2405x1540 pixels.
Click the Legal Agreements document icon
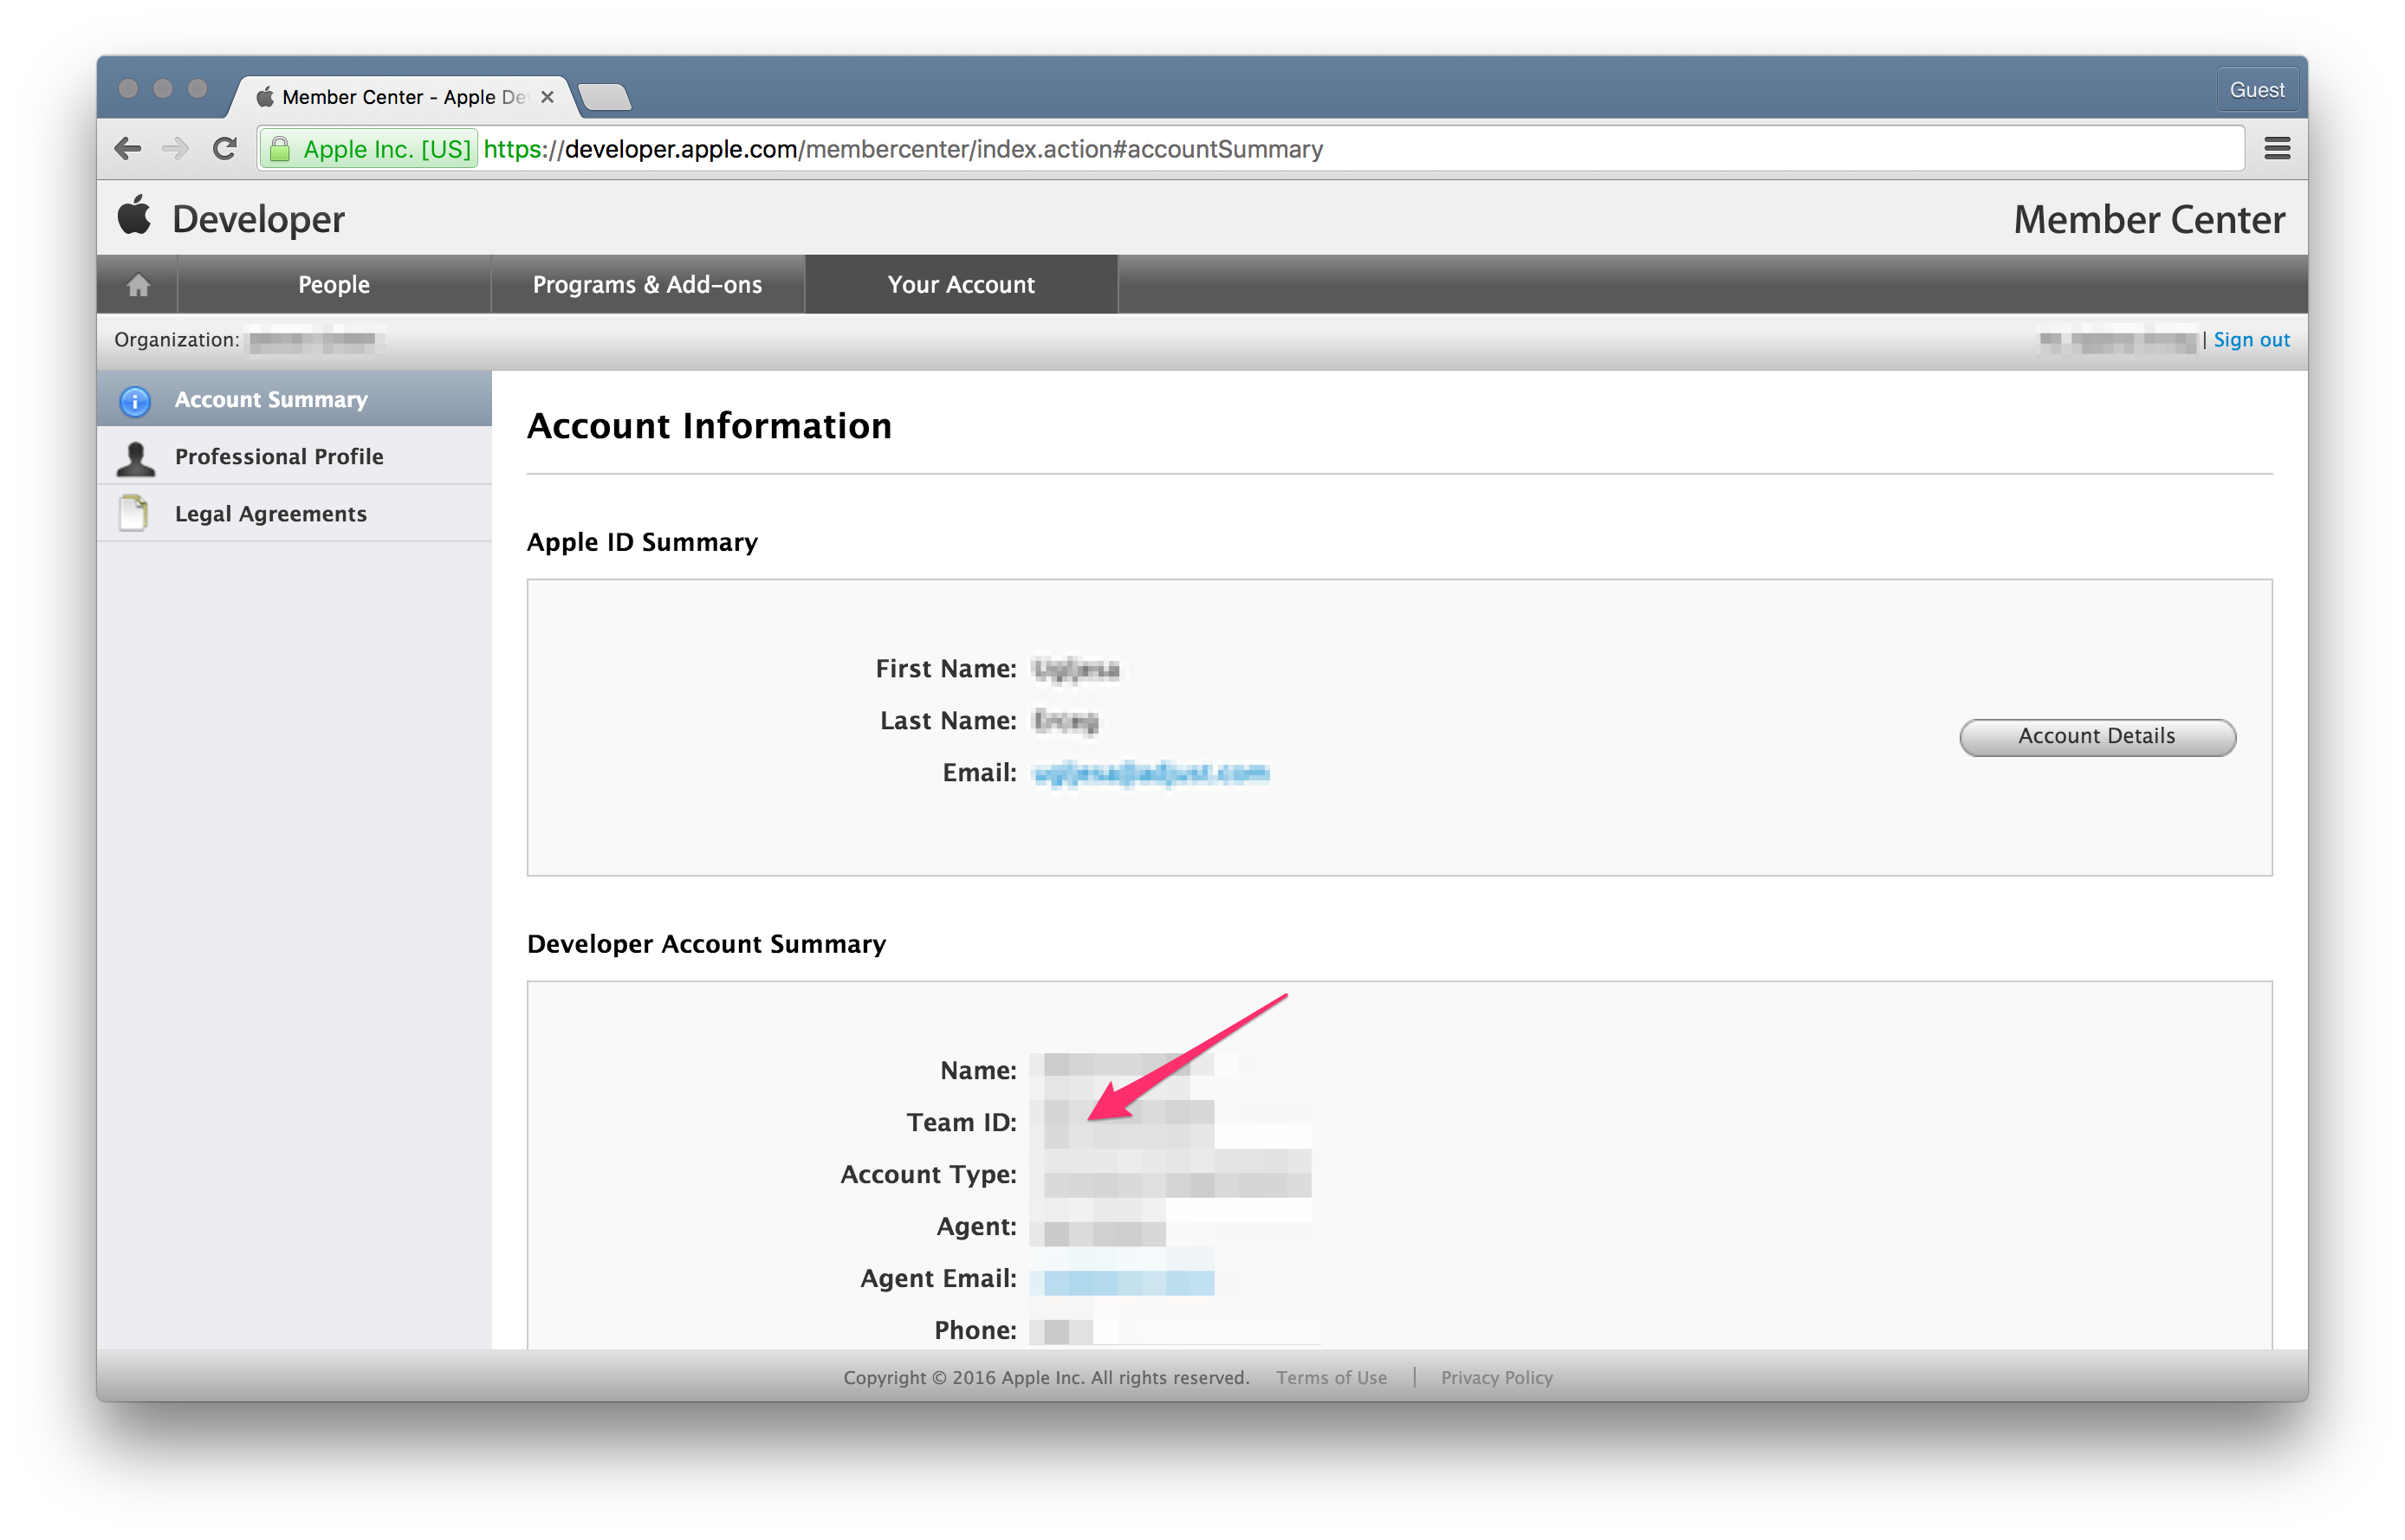[133, 514]
